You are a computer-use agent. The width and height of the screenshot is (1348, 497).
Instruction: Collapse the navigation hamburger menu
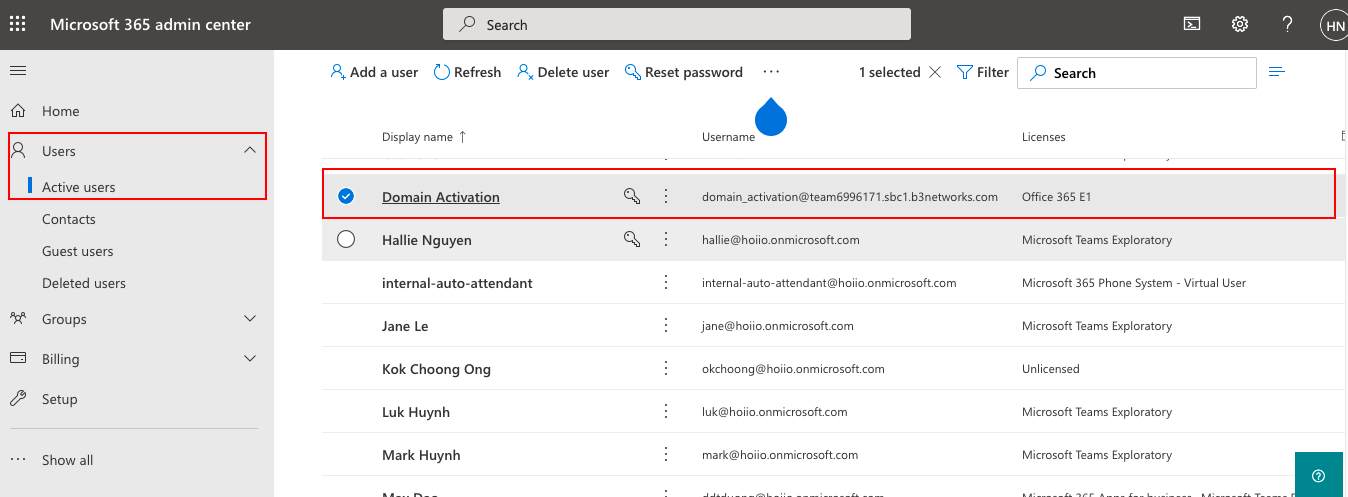18,70
